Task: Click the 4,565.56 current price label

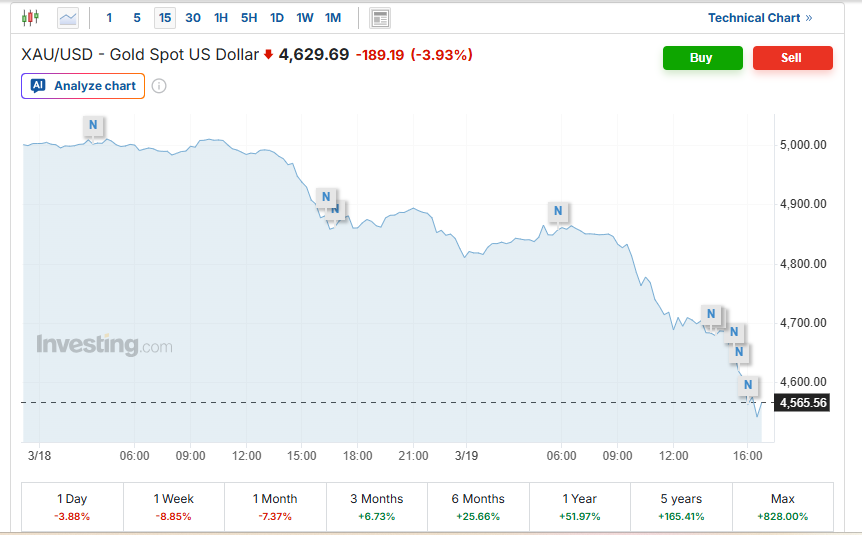Action: coord(803,403)
